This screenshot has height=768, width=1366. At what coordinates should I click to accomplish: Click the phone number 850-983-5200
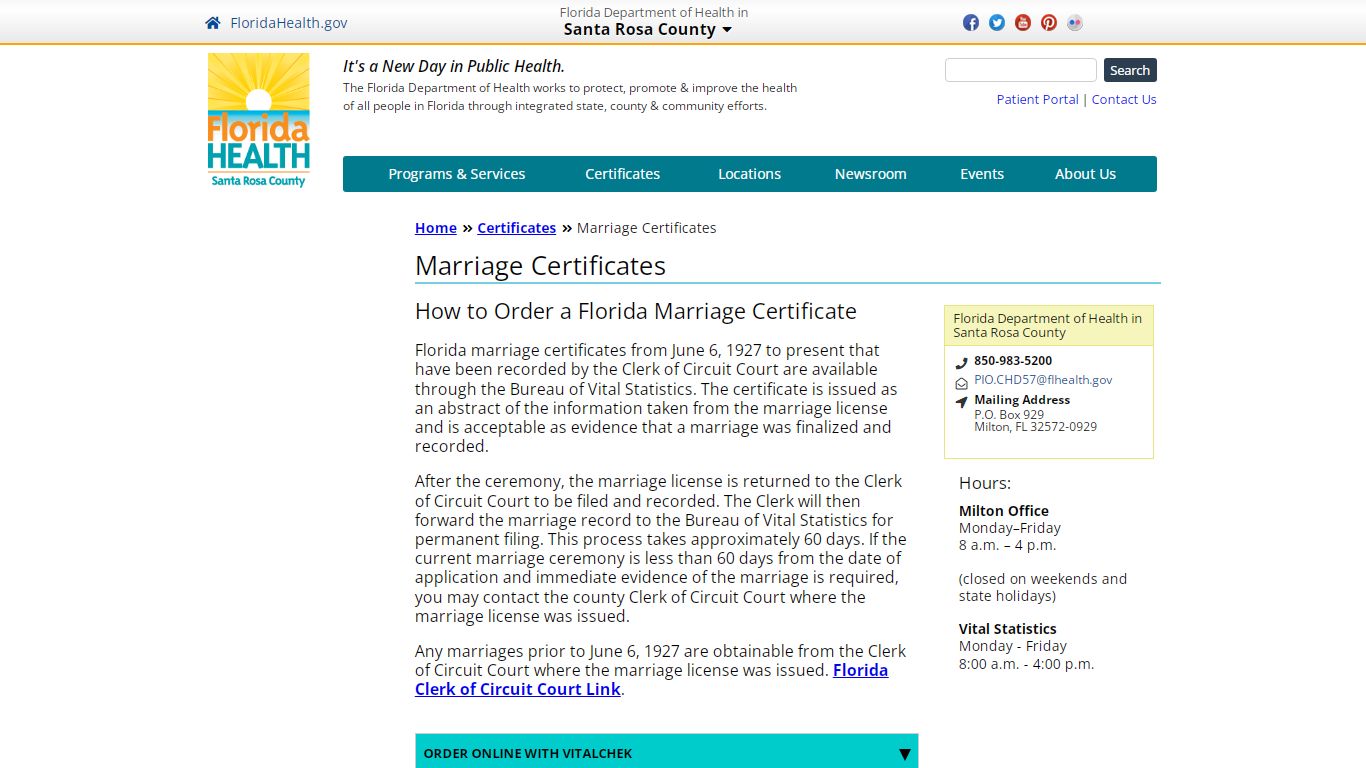[x=1013, y=361]
